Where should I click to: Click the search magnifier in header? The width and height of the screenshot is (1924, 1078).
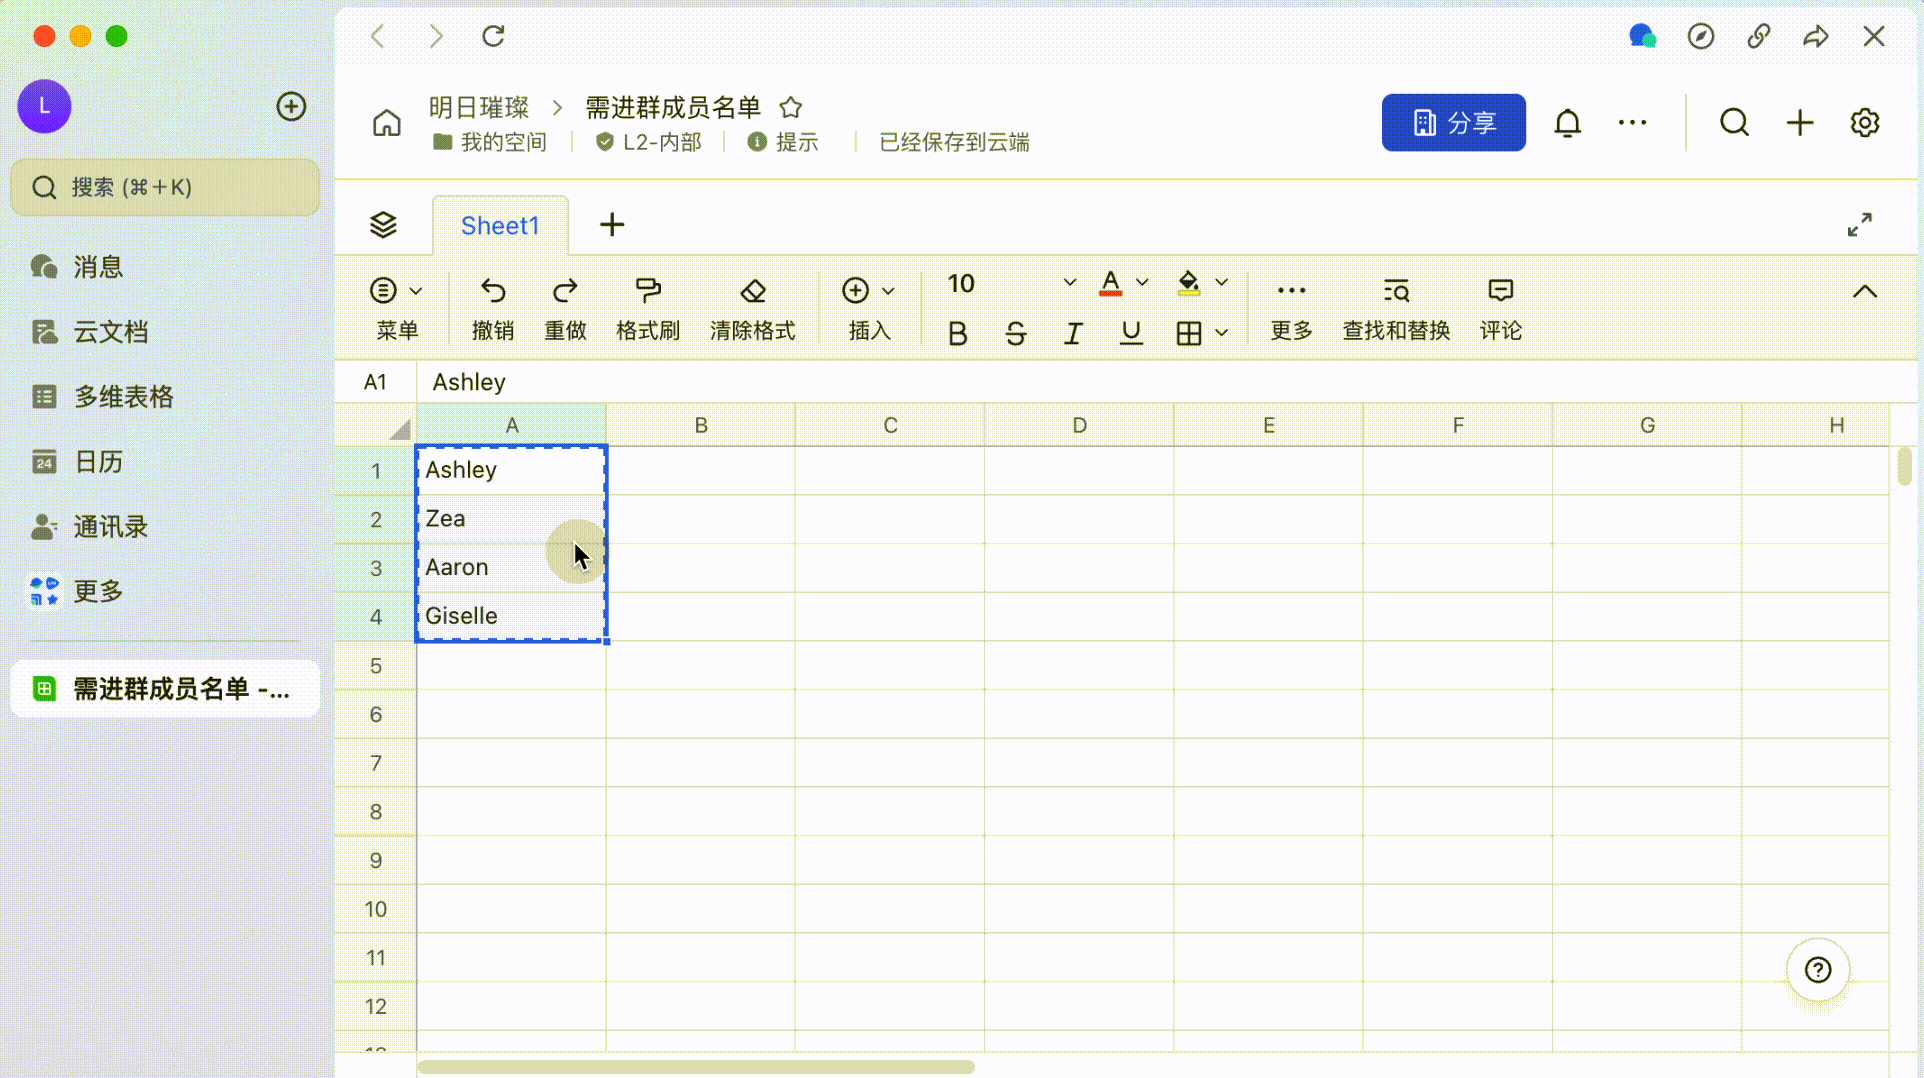[1735, 123]
